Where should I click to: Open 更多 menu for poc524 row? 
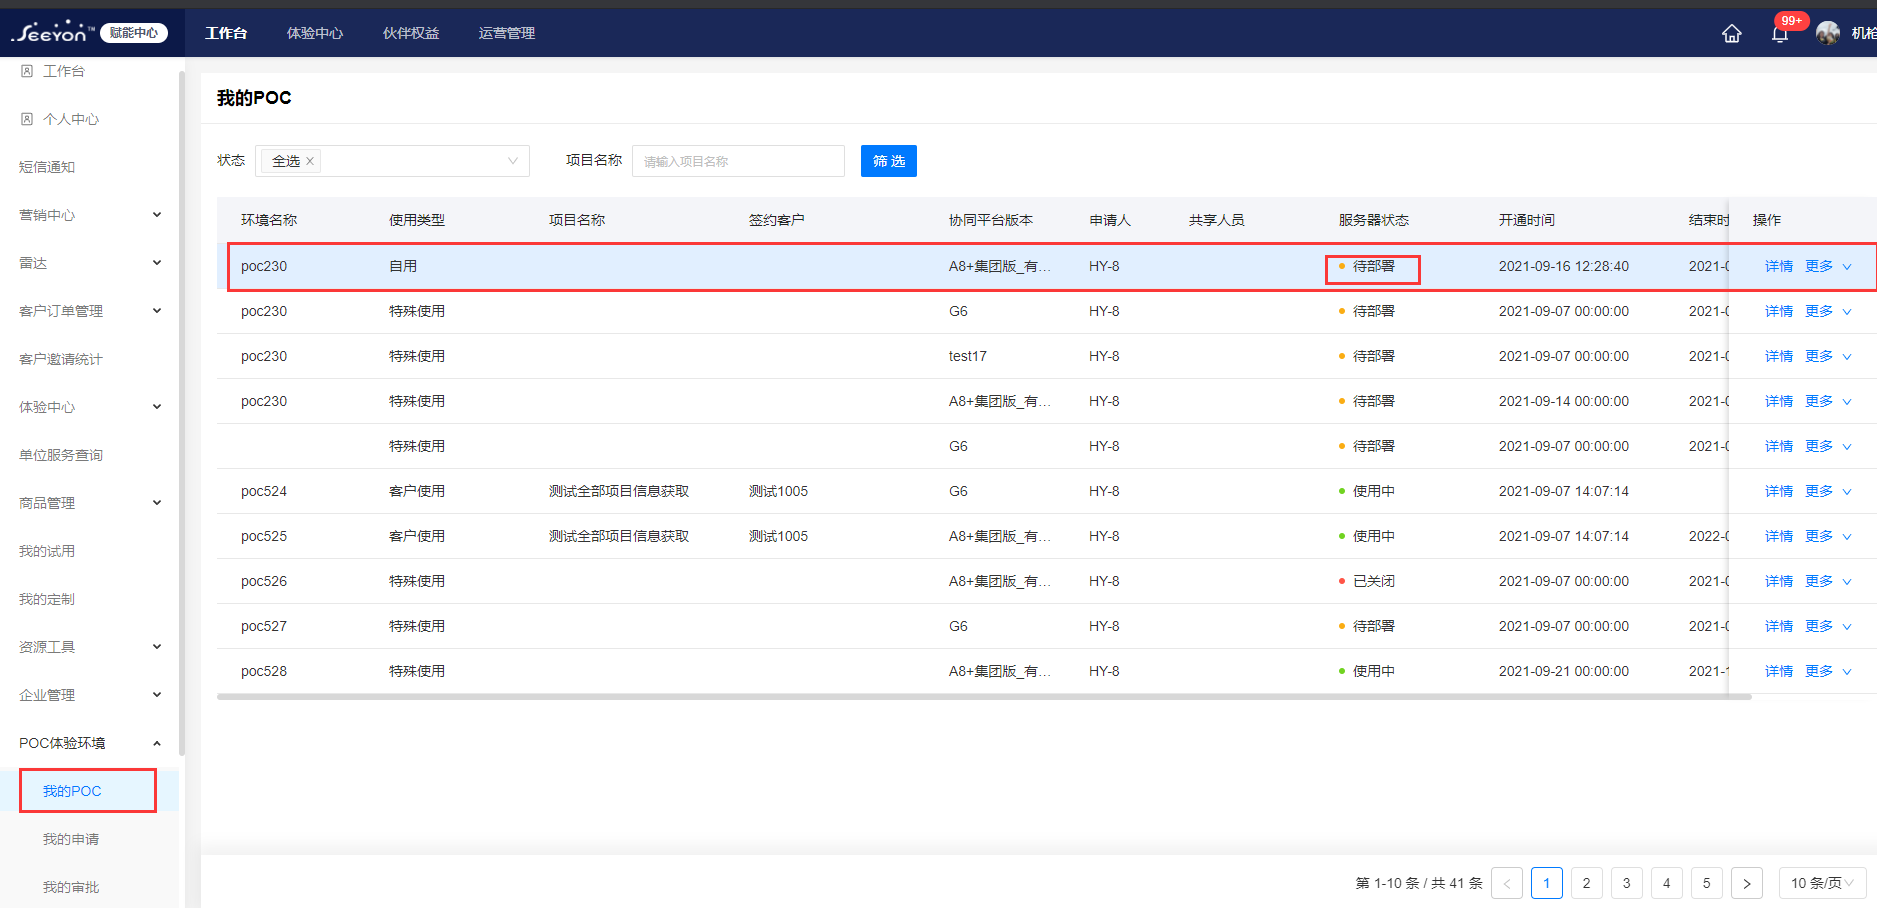point(1828,491)
